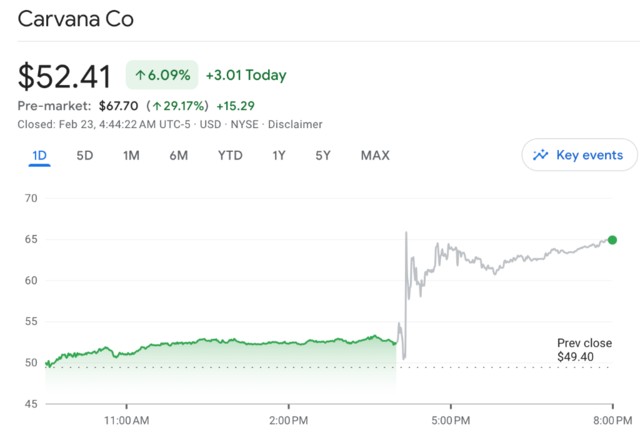640x435 pixels.
Task: Click the Prev close $49.40 label
Action: [584, 350]
